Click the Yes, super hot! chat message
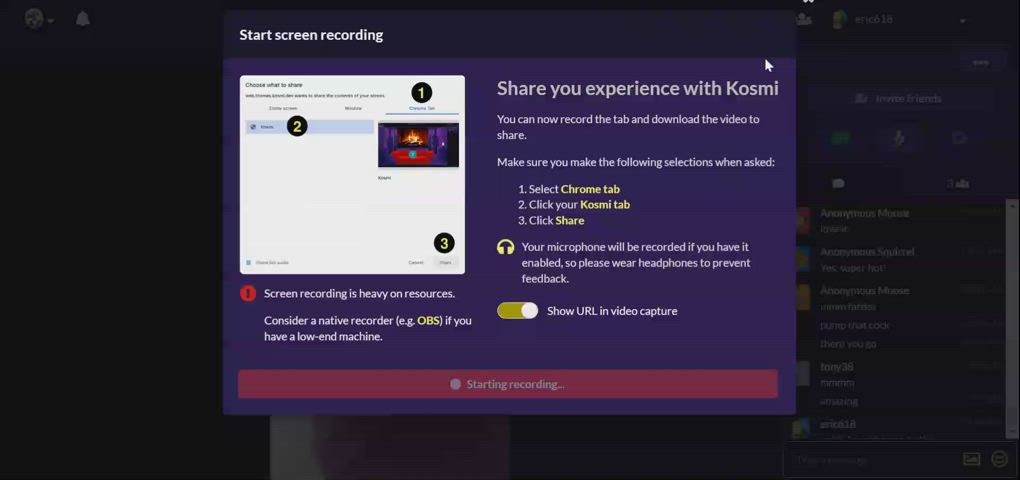The image size is (1020, 480). tap(853, 267)
